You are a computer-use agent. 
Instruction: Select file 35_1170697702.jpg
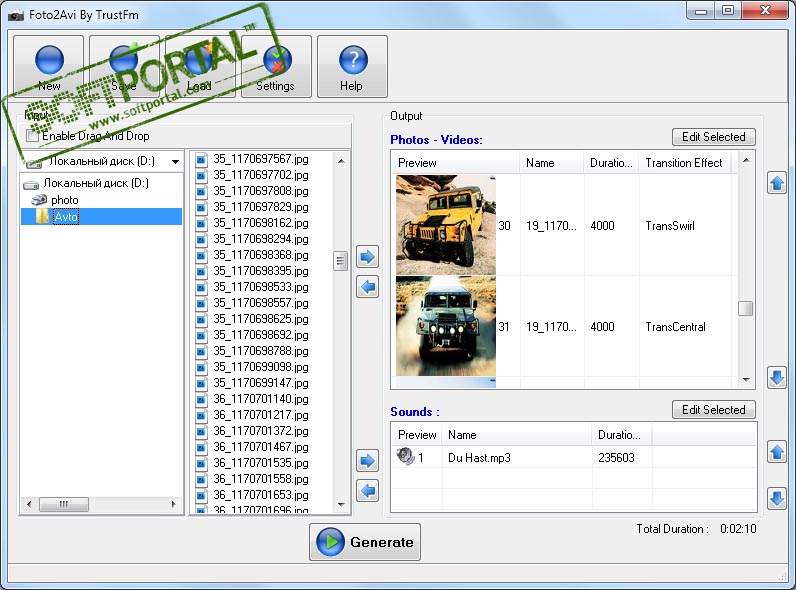click(x=260, y=175)
